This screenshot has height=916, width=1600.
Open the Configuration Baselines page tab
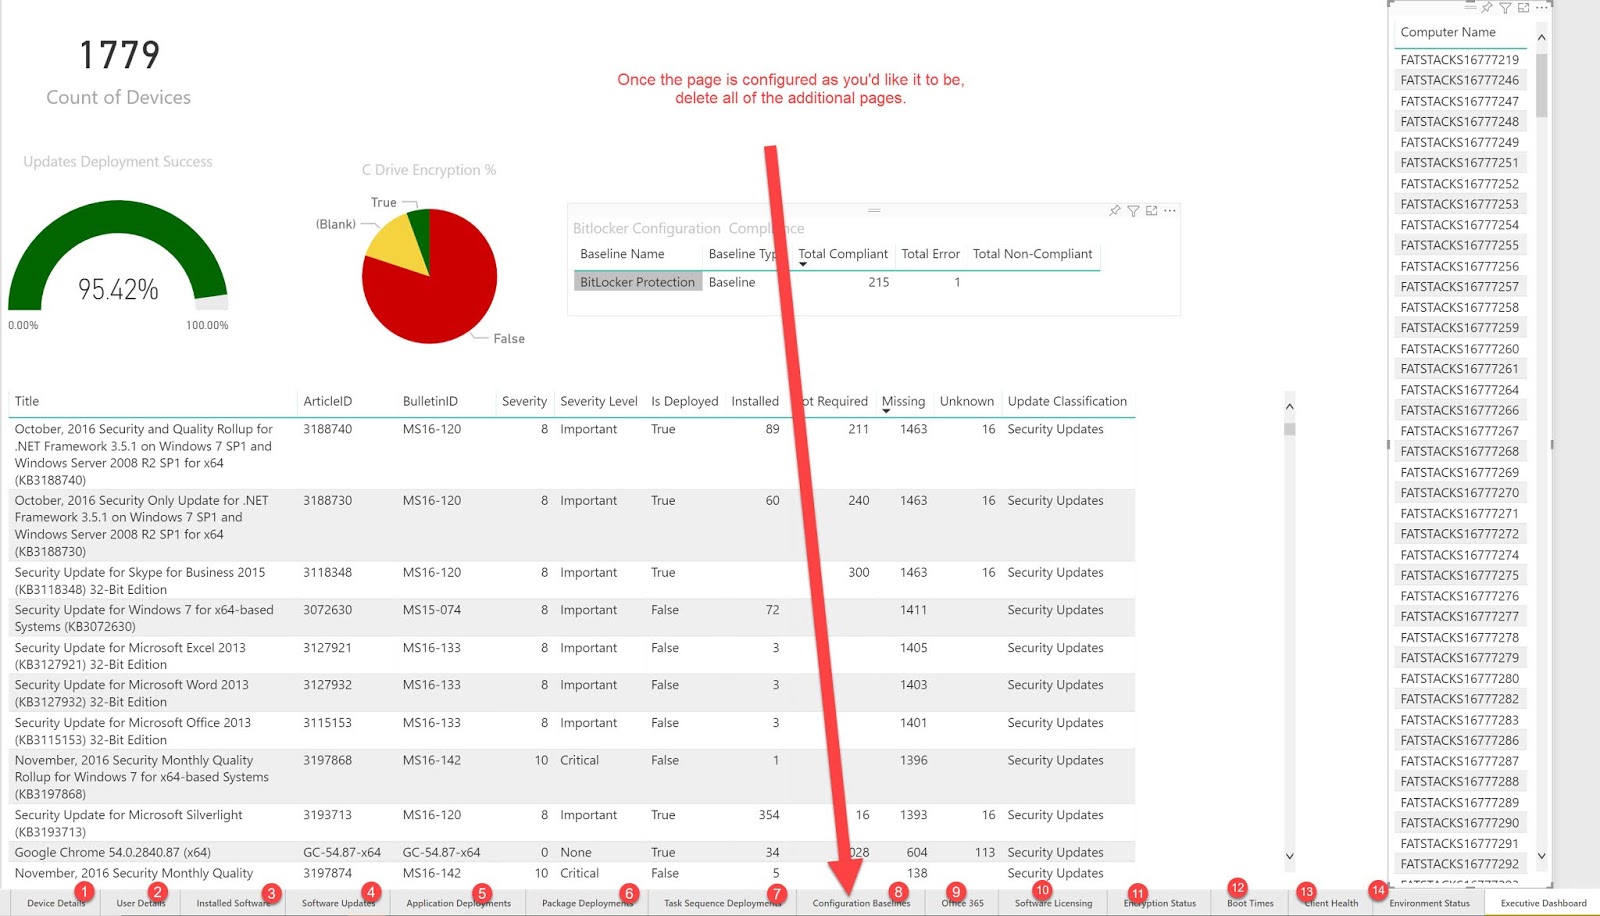[860, 903]
